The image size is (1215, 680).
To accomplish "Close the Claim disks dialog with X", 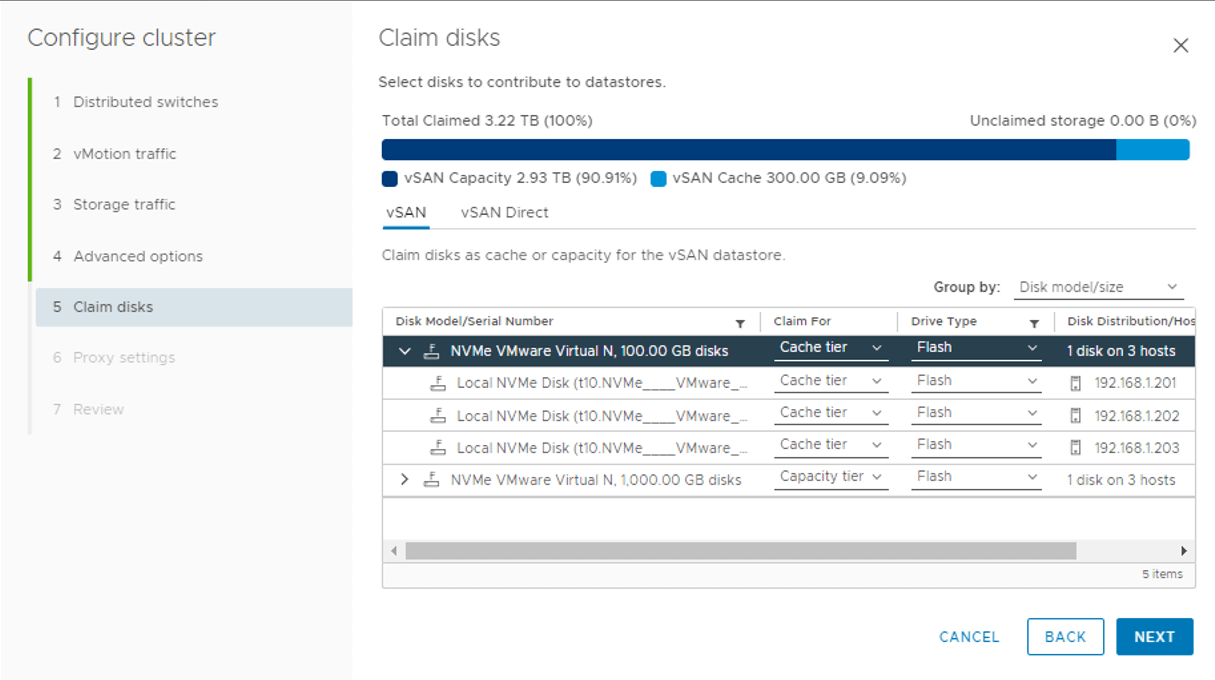I will click(x=1180, y=46).
